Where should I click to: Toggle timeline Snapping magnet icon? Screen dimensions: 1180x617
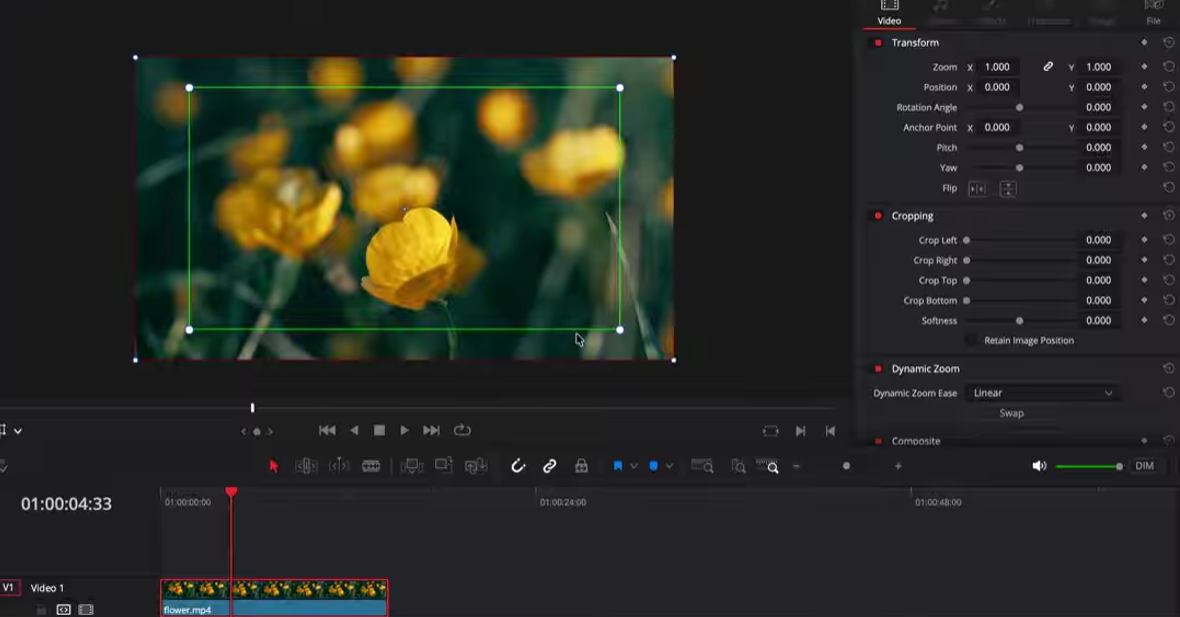click(x=518, y=466)
